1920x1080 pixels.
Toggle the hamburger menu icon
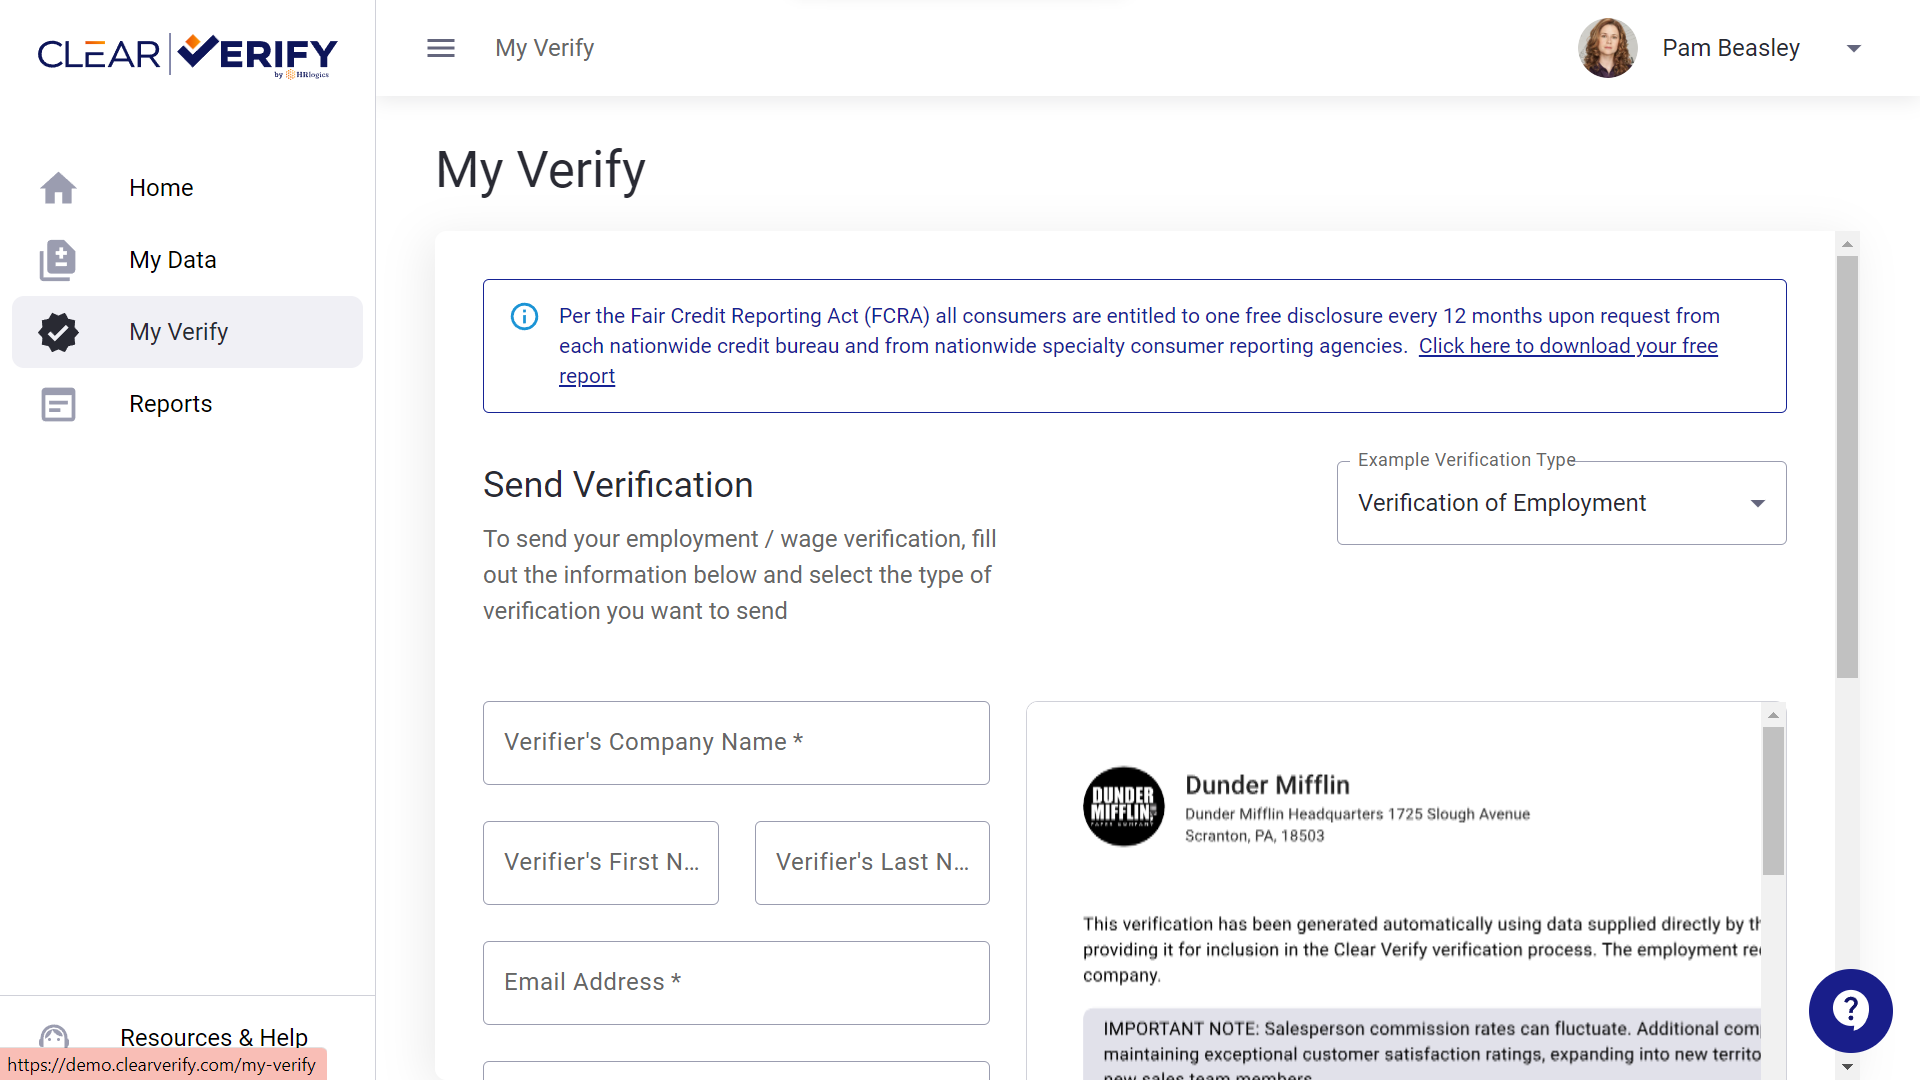coord(441,48)
